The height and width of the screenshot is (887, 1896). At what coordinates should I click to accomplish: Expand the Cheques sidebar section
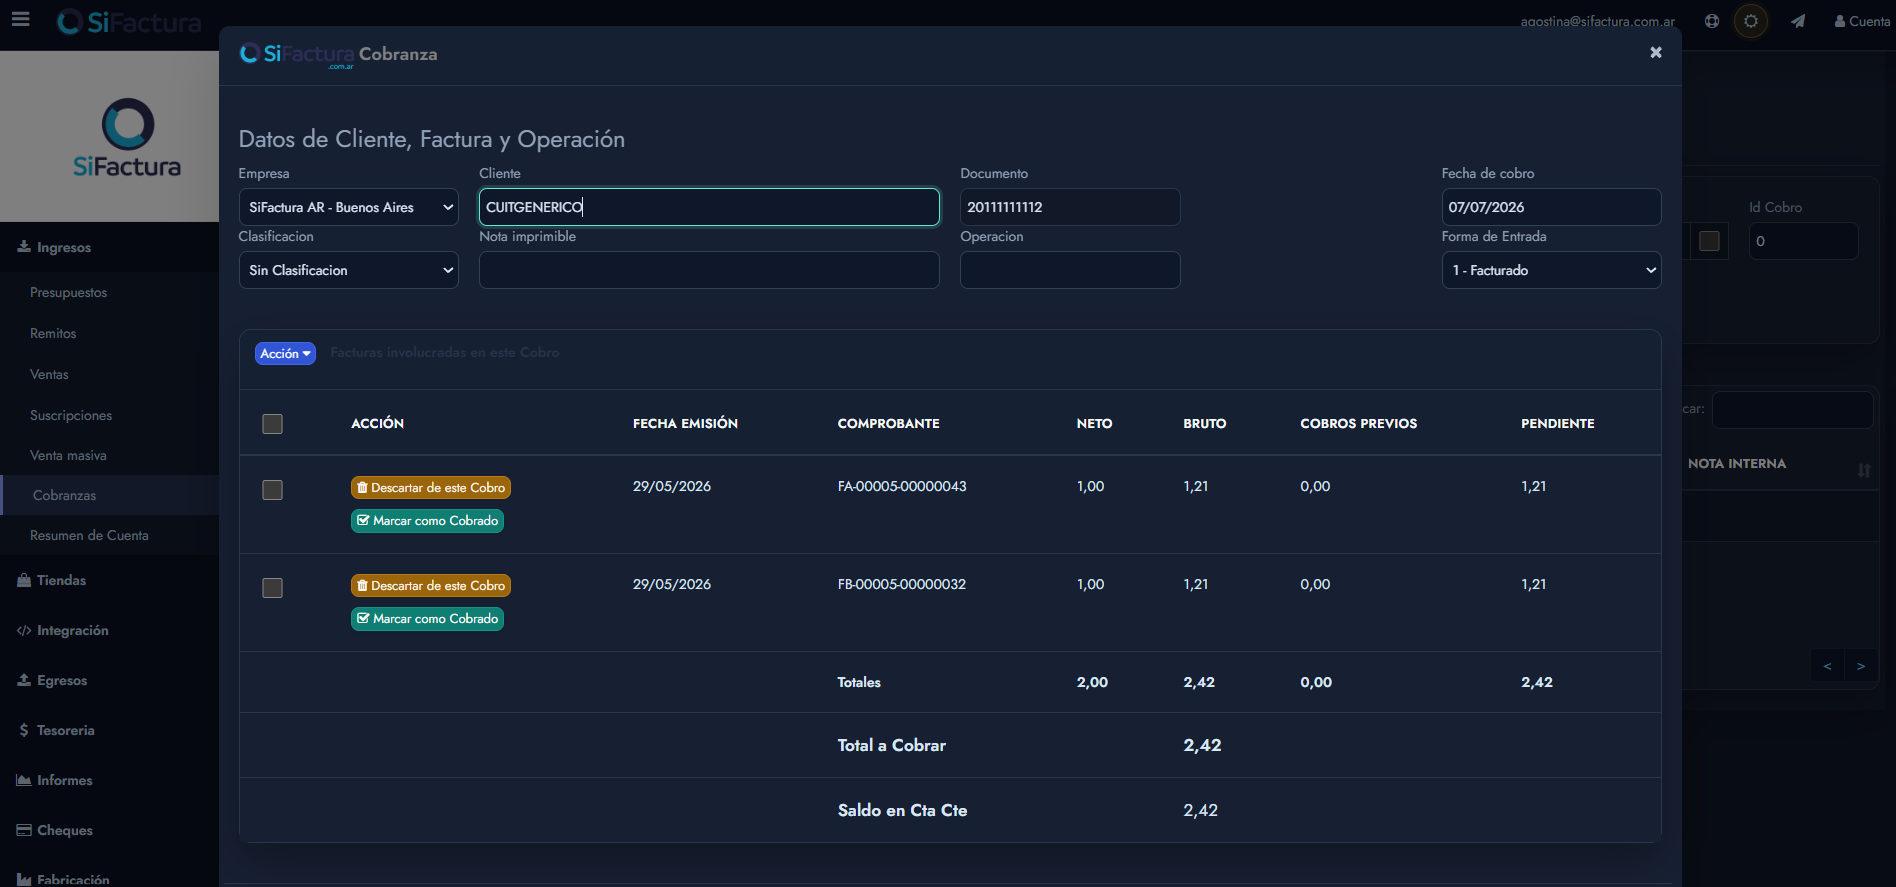pyautogui.click(x=109, y=830)
